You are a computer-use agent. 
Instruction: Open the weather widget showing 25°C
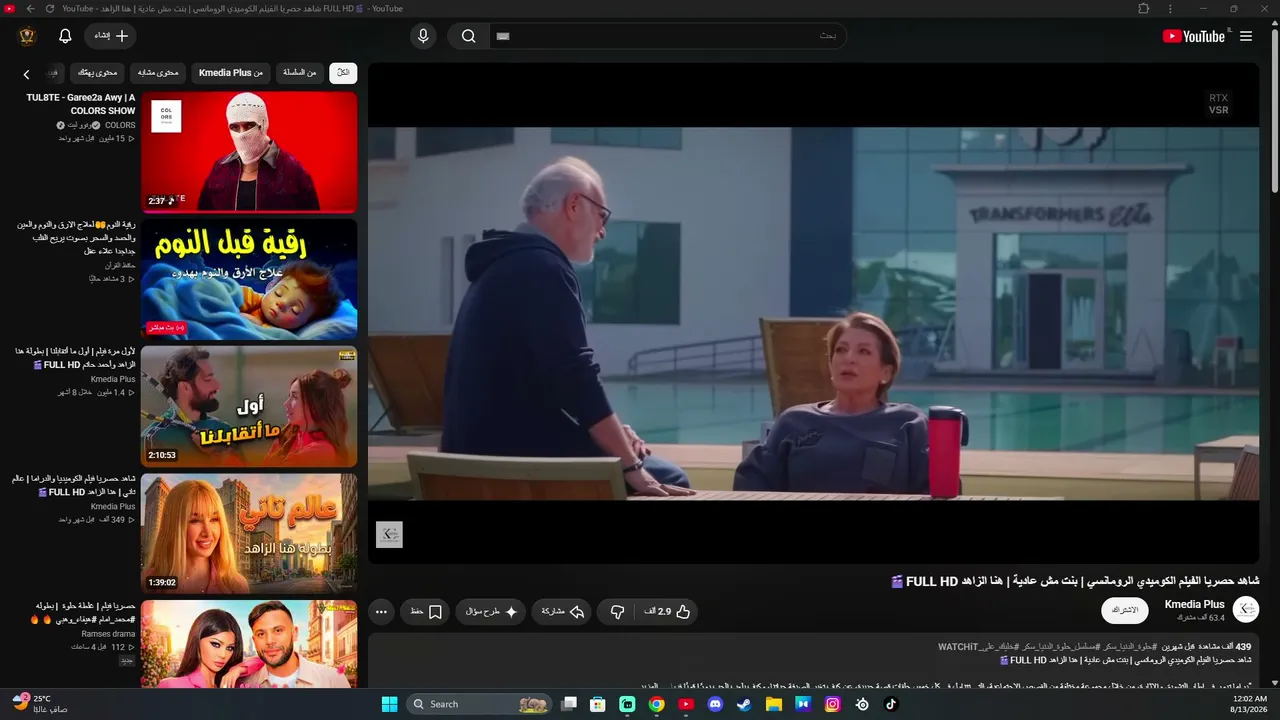(x=40, y=703)
